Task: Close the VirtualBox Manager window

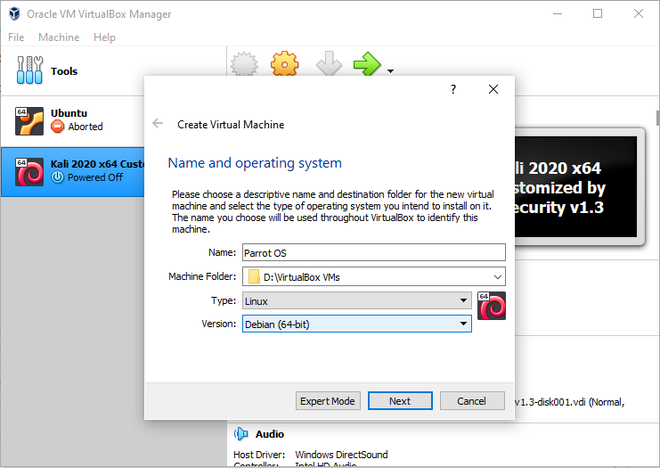Action: (638, 14)
